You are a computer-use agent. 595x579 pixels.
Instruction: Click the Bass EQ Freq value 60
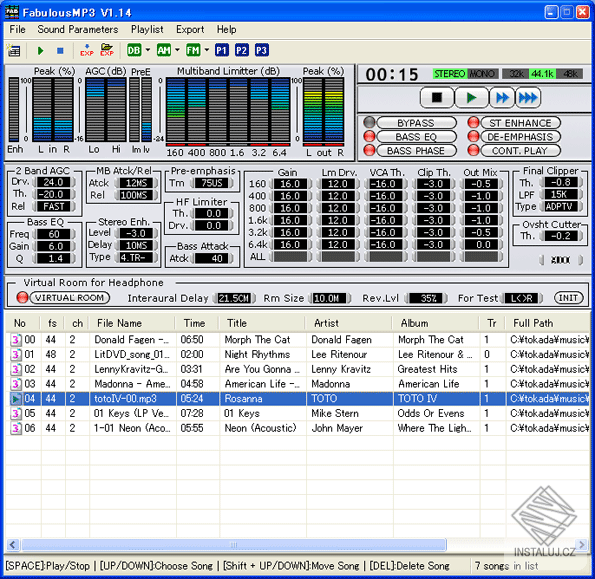(54, 234)
